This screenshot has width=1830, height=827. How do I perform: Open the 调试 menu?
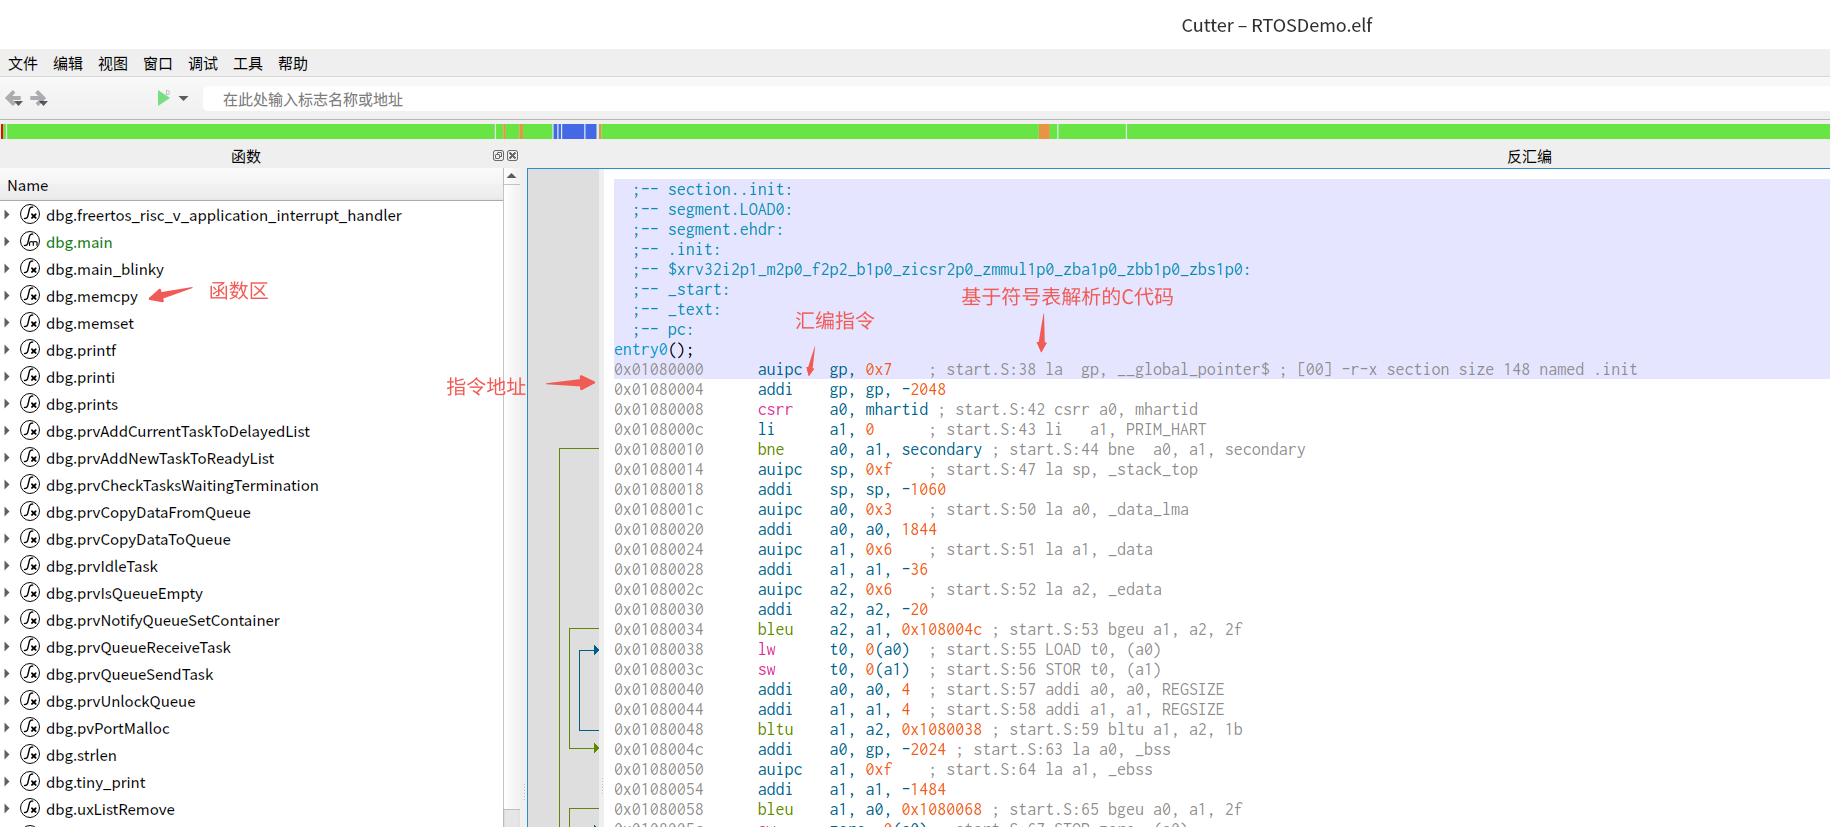[x=203, y=64]
